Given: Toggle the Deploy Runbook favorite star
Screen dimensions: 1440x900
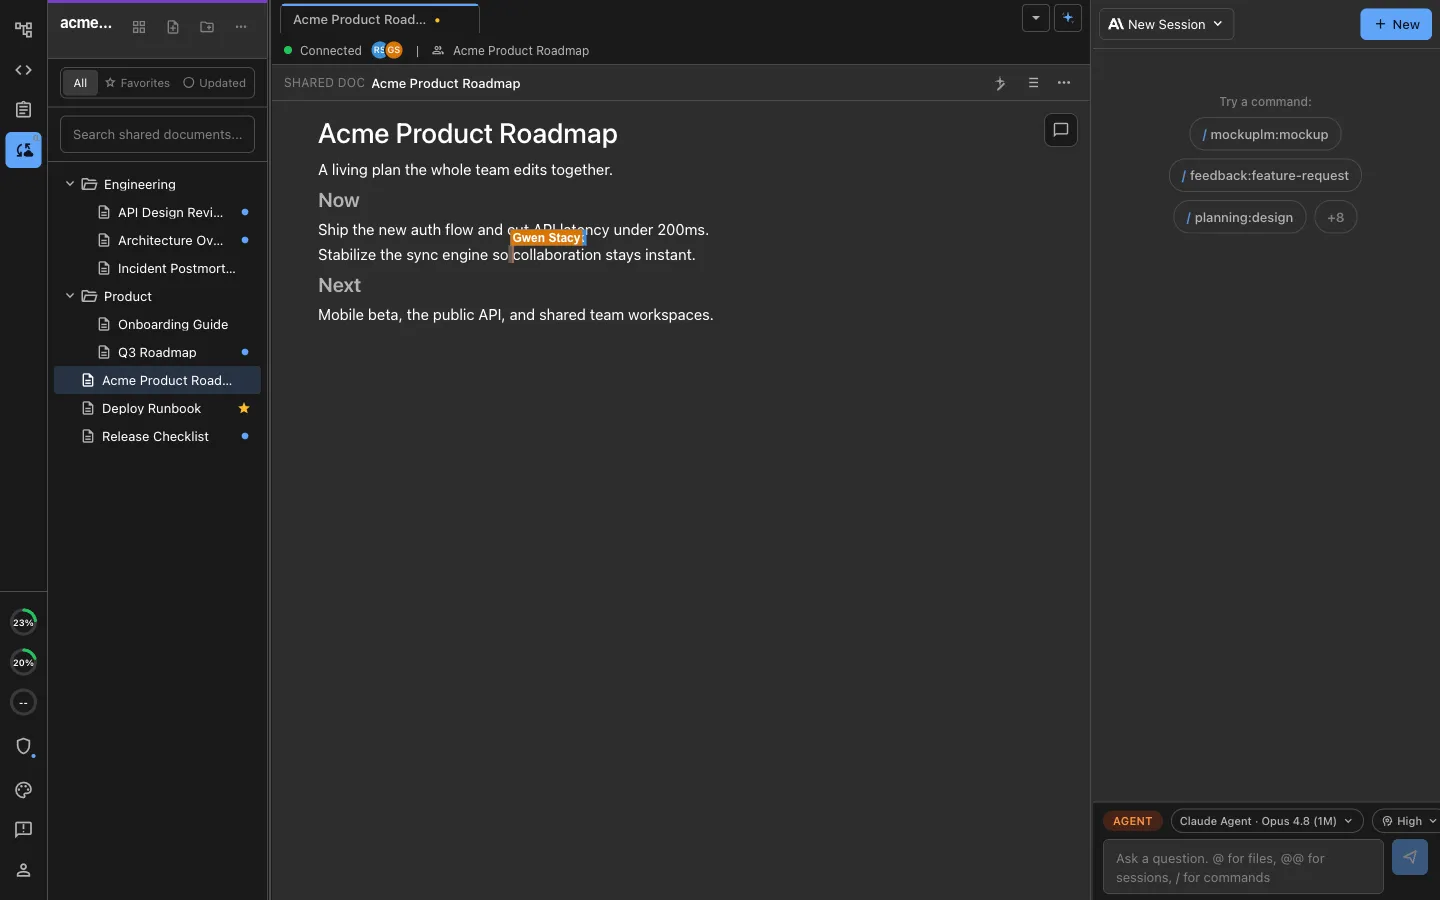Looking at the screenshot, I should [244, 408].
